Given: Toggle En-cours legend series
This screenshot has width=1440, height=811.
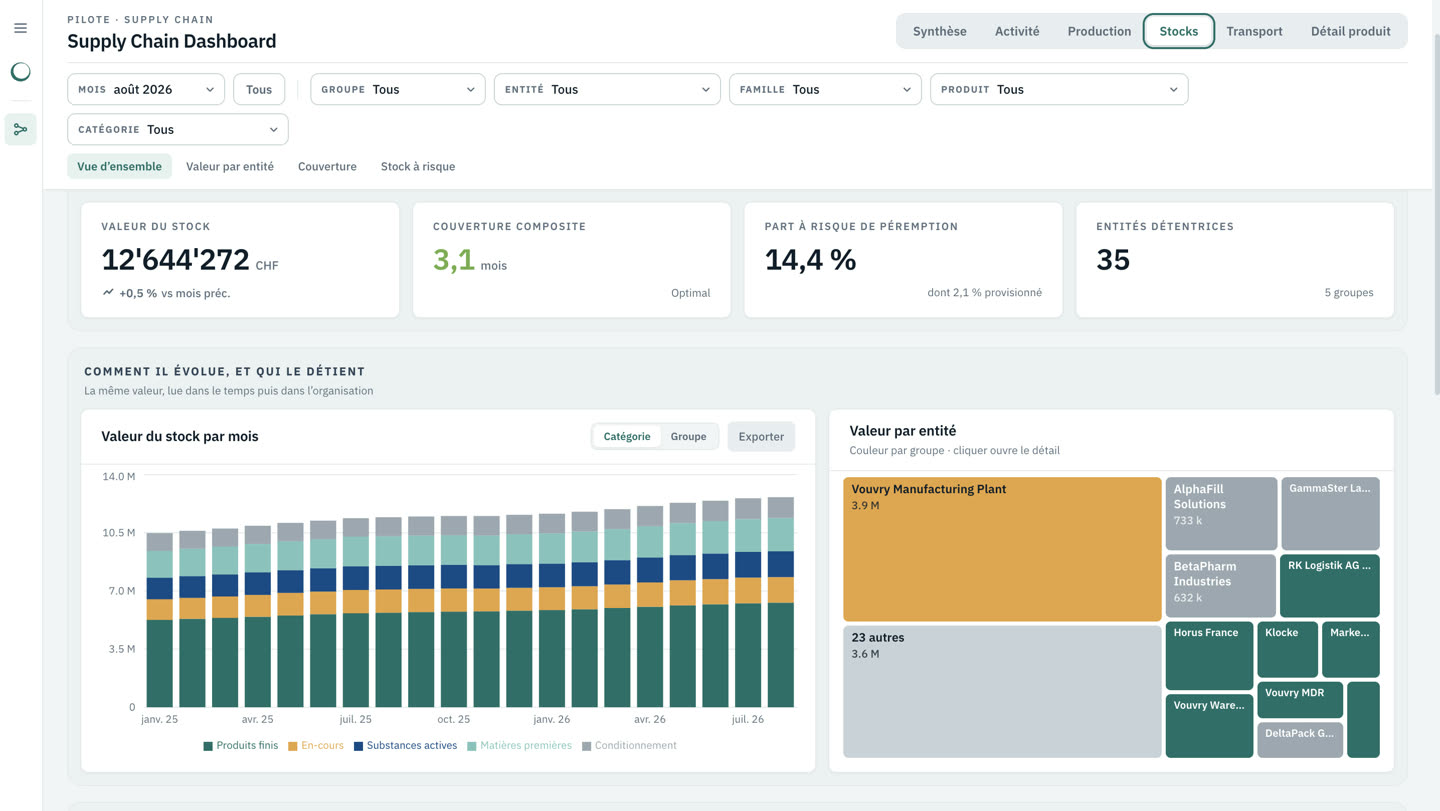Looking at the screenshot, I should [316, 745].
